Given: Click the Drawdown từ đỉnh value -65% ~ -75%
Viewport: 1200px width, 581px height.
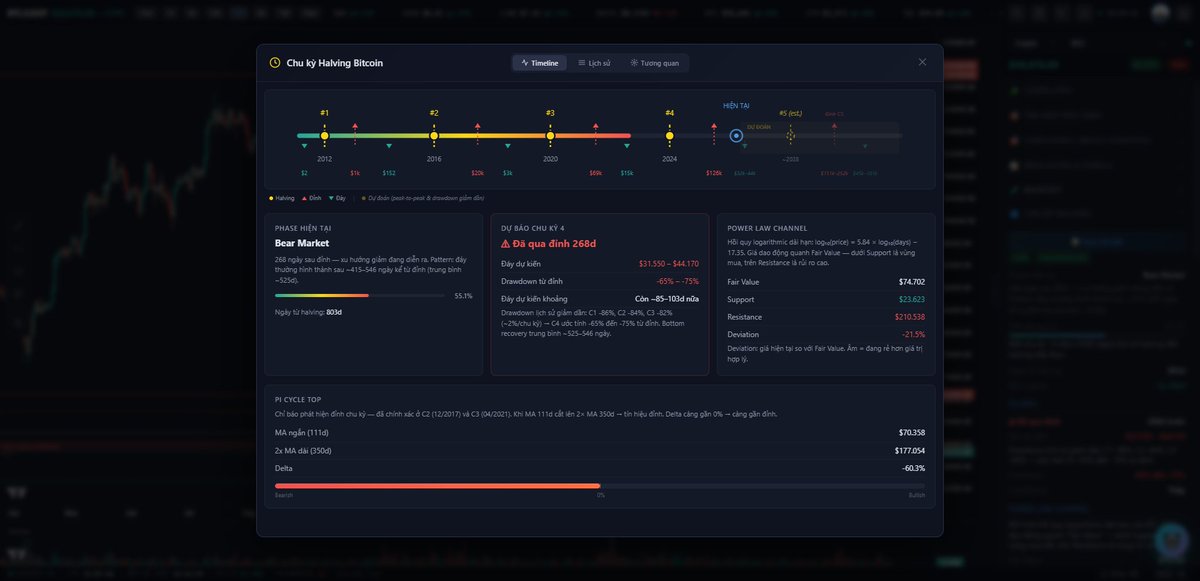Looking at the screenshot, I should [677, 281].
